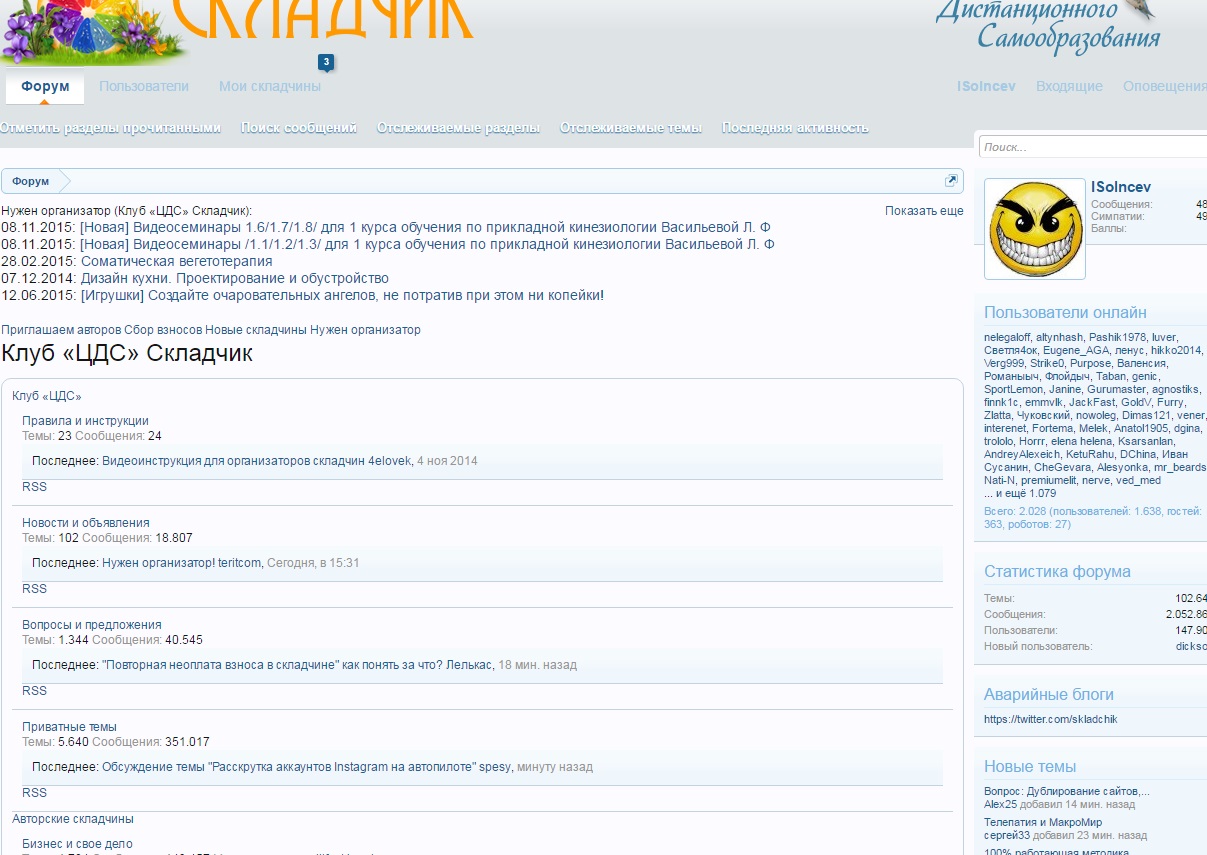Open Видеосеминары 1.6/1.7/1.8 topic
1207x855 pixels.
point(426,227)
